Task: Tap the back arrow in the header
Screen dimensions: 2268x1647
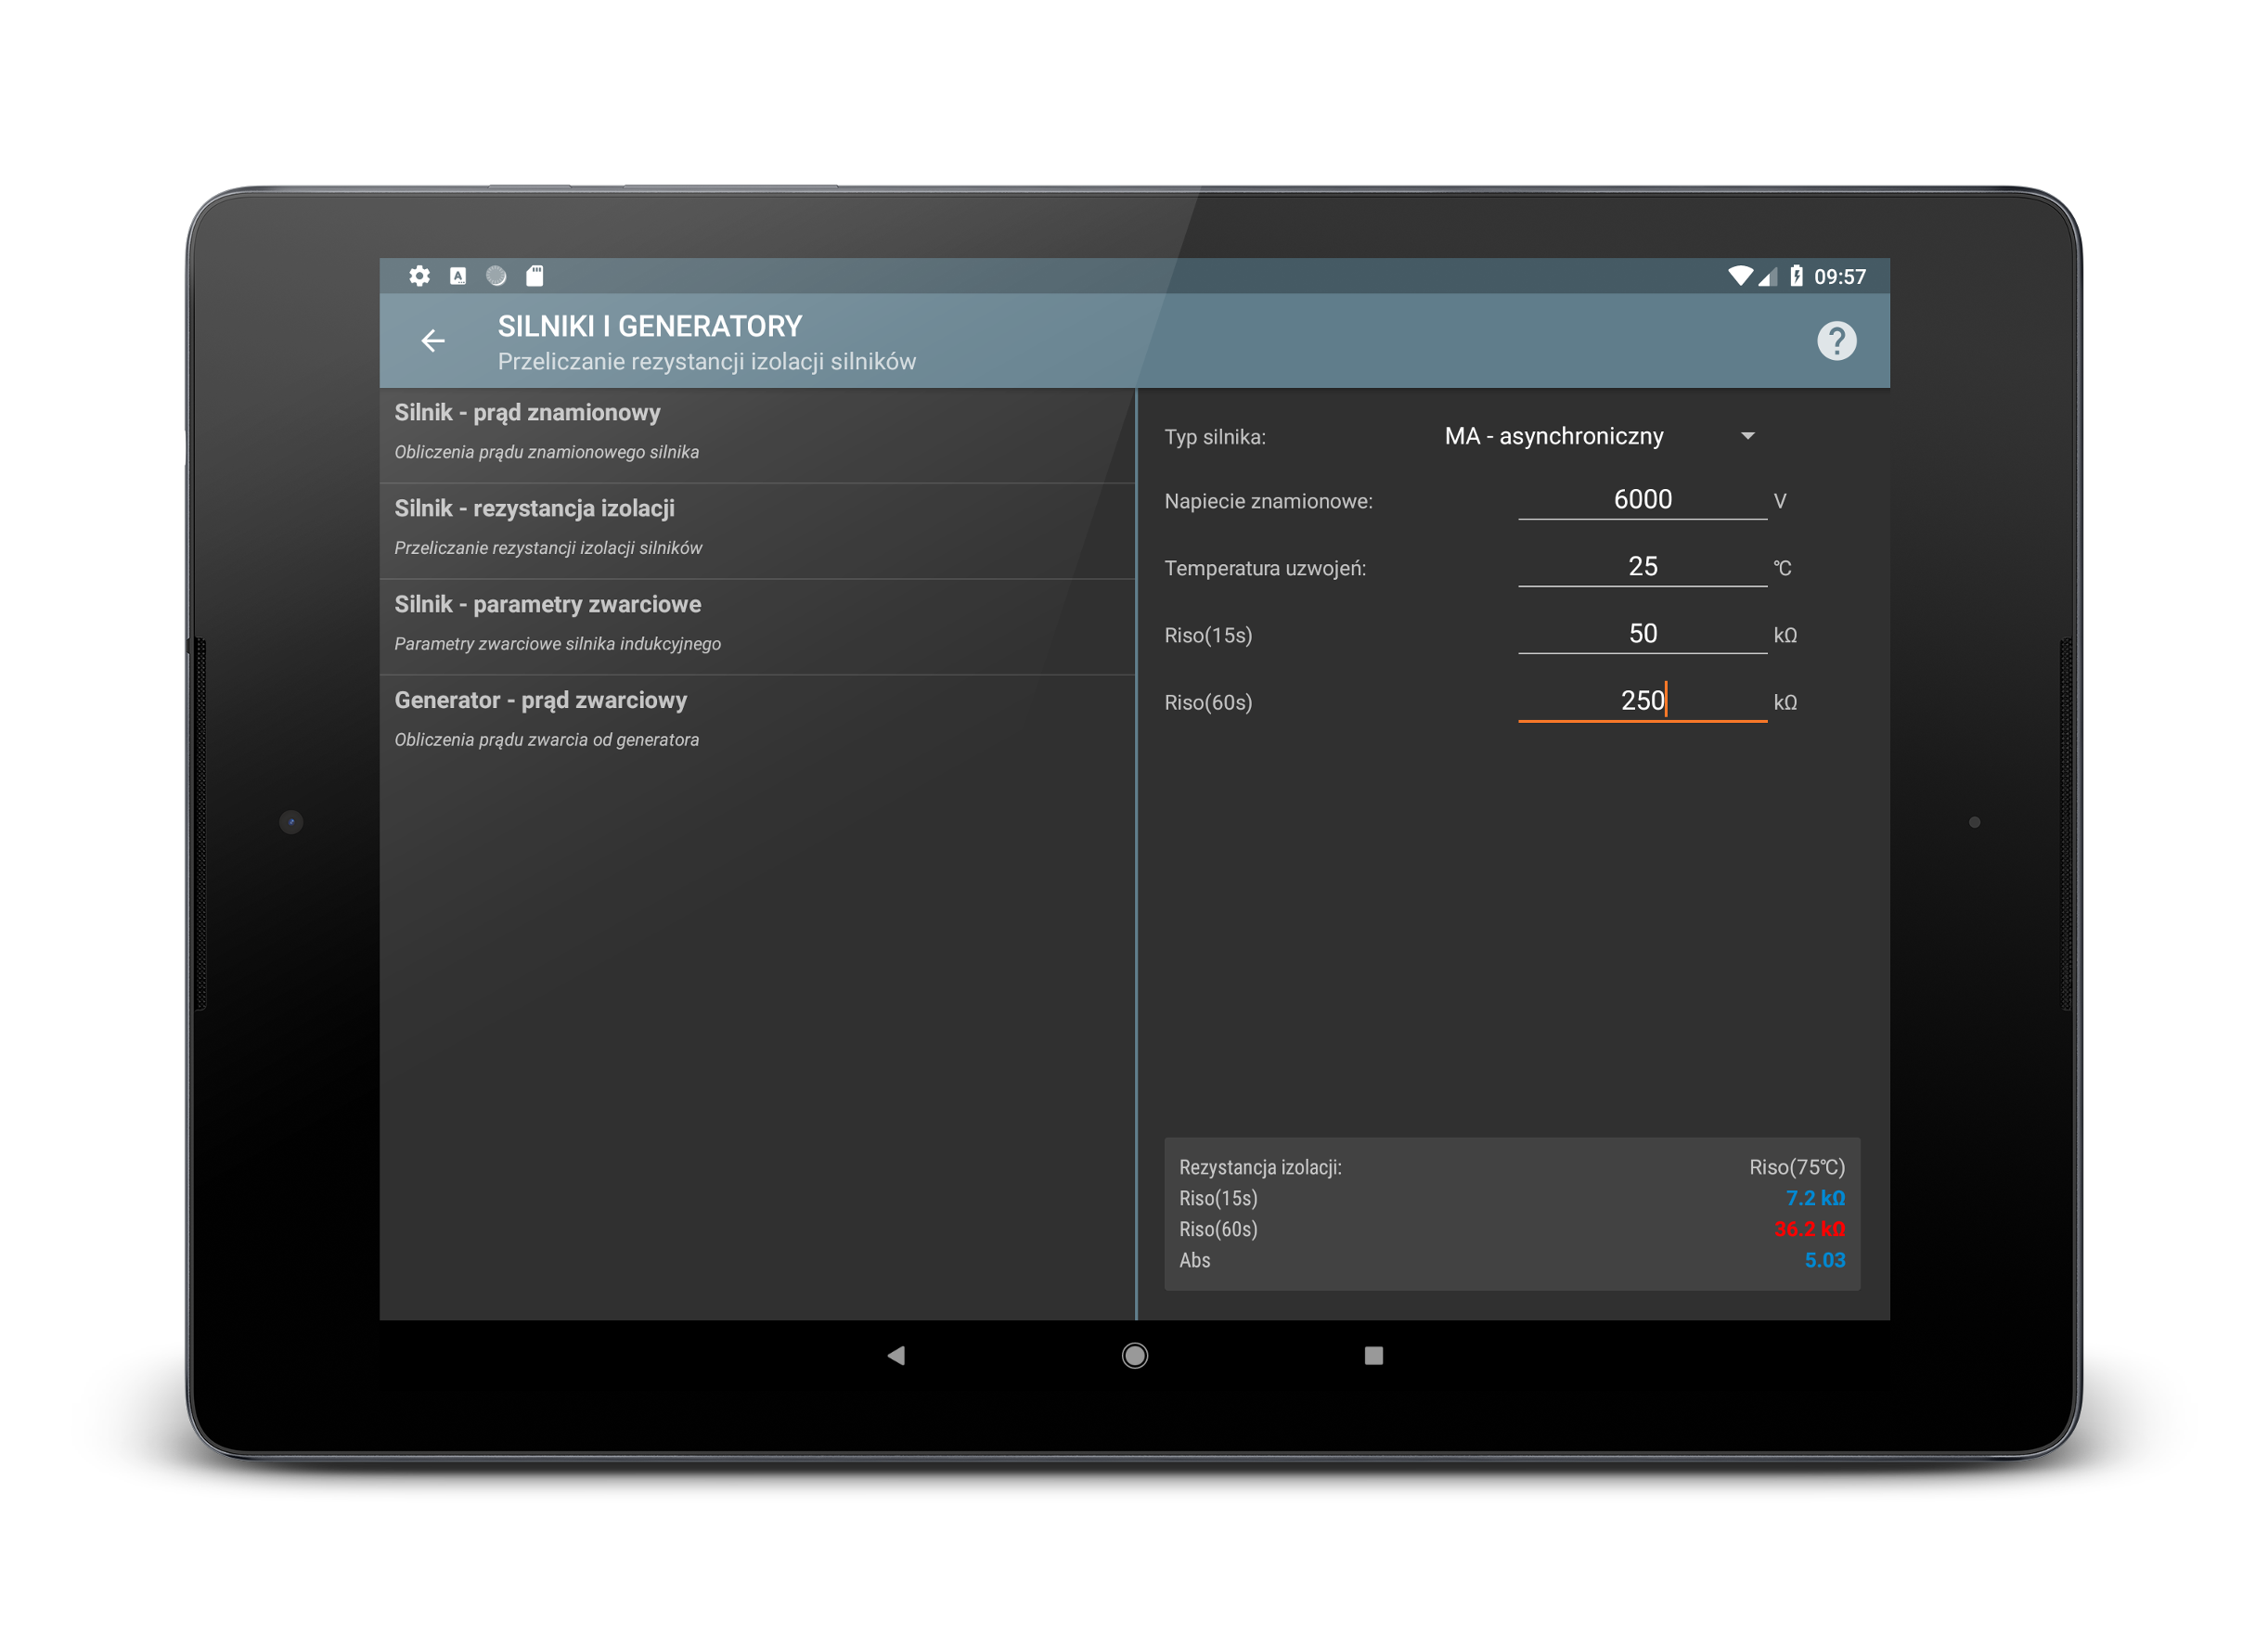Action: point(433,341)
